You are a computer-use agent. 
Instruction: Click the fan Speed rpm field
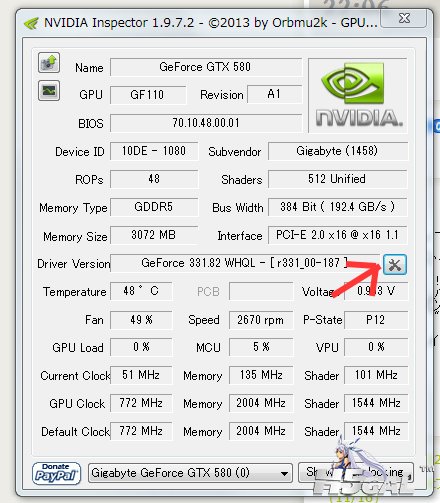(x=261, y=320)
